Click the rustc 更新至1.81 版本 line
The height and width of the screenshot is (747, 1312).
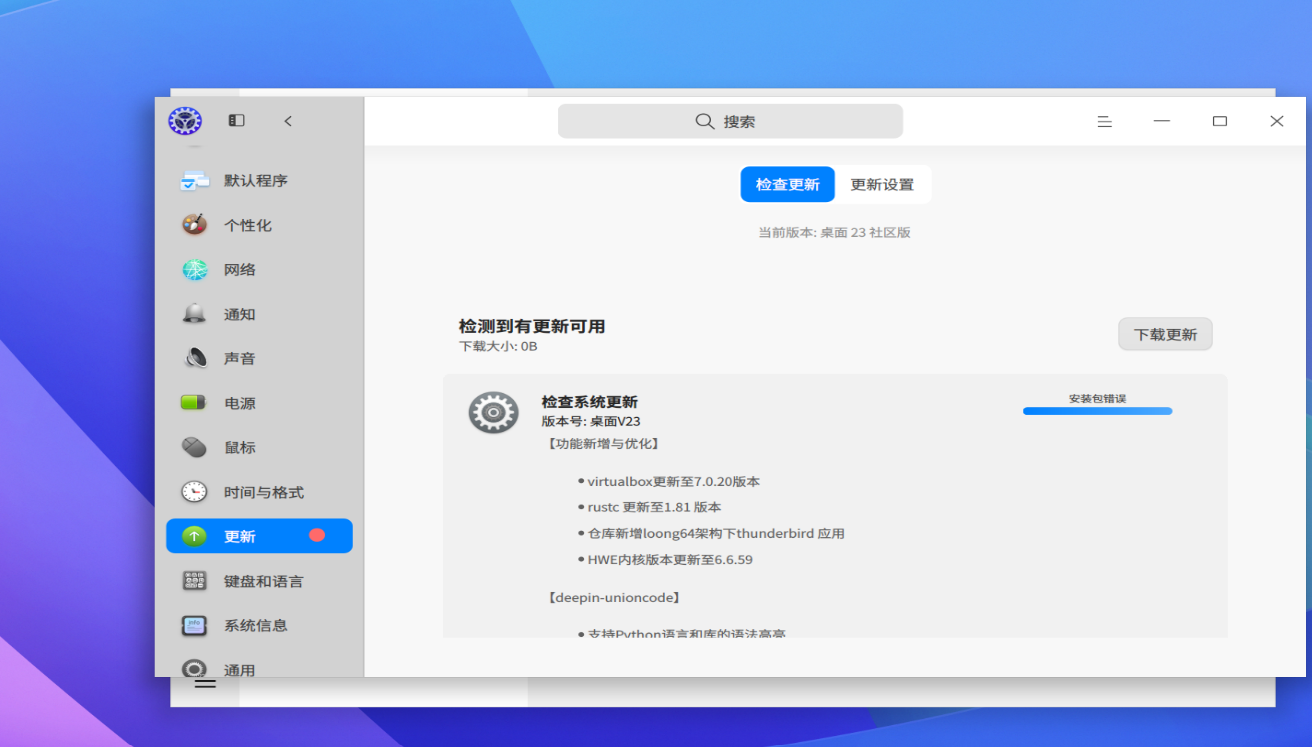(654, 508)
